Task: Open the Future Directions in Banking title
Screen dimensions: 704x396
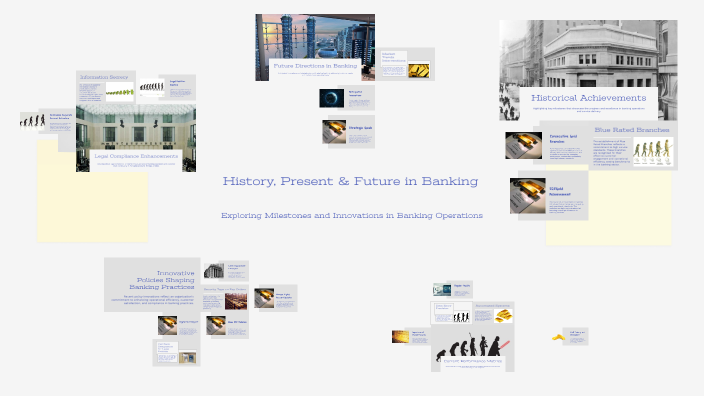Action: click(x=315, y=66)
